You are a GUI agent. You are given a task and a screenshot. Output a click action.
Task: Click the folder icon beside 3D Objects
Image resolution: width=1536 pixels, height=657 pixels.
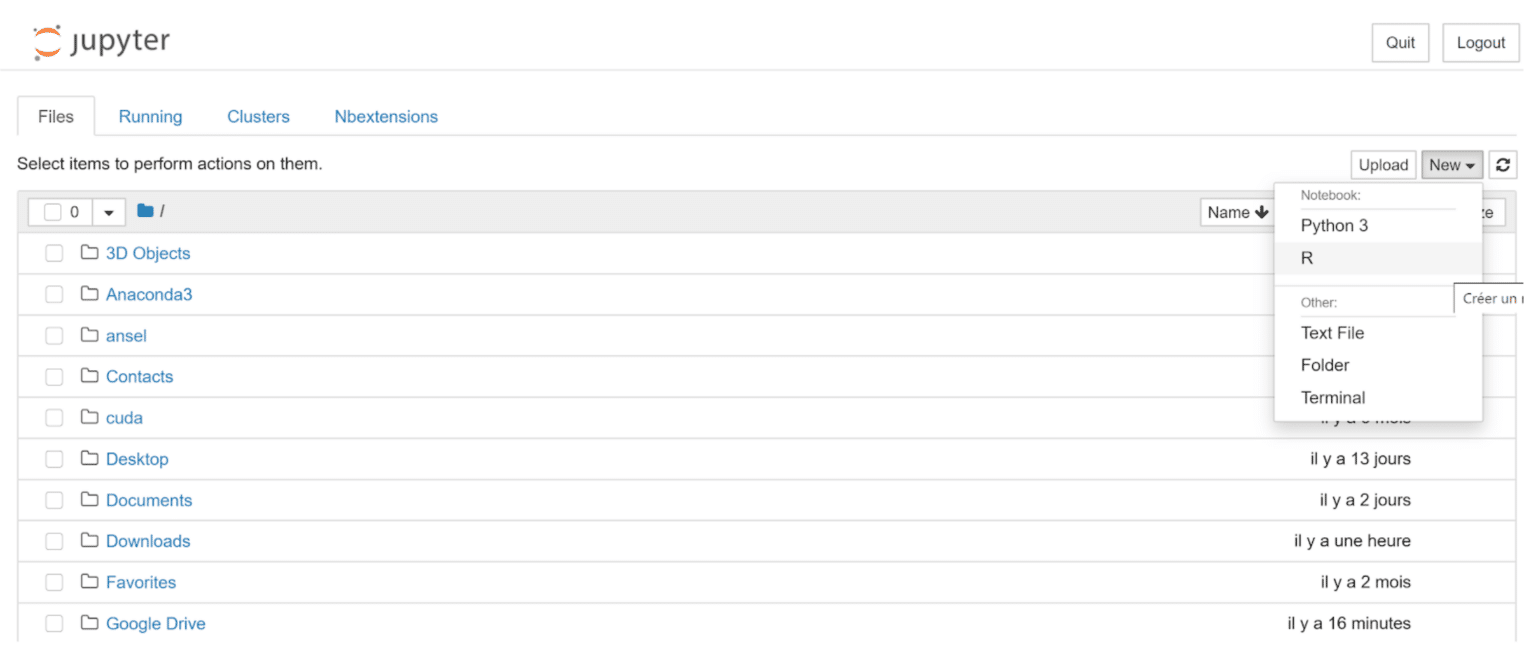(90, 253)
